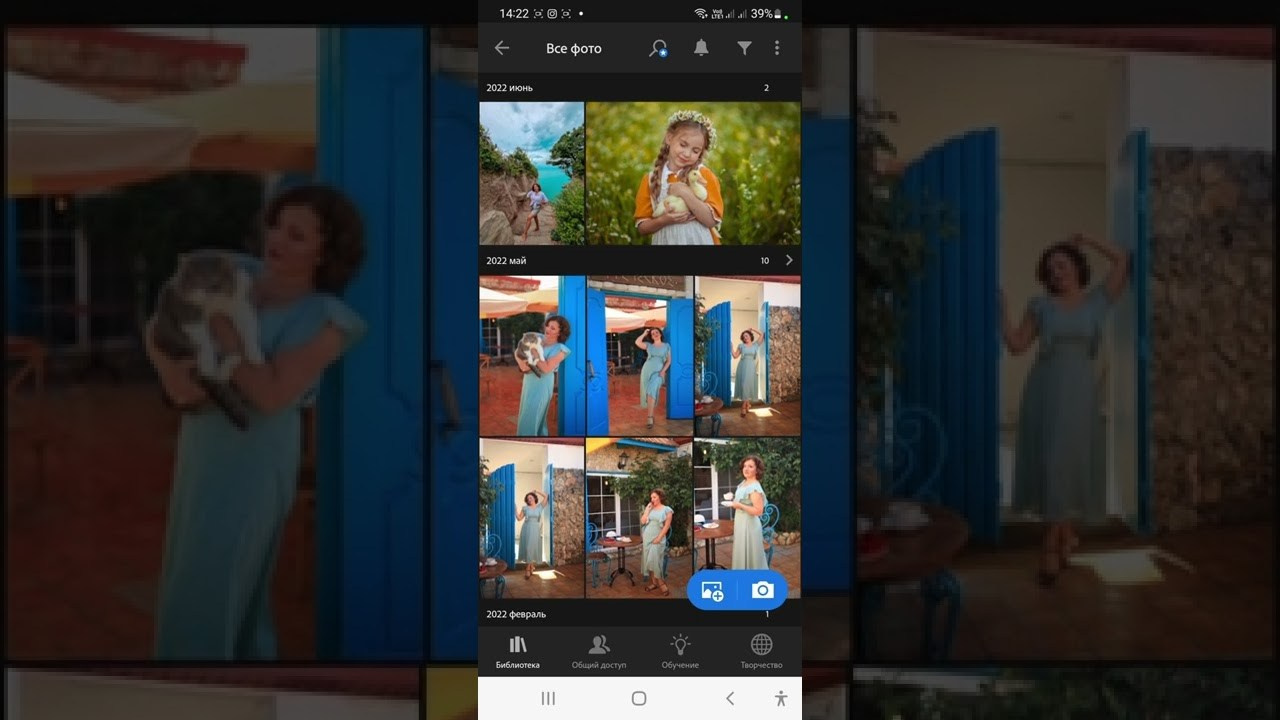Open the camera capture button

tap(762, 590)
